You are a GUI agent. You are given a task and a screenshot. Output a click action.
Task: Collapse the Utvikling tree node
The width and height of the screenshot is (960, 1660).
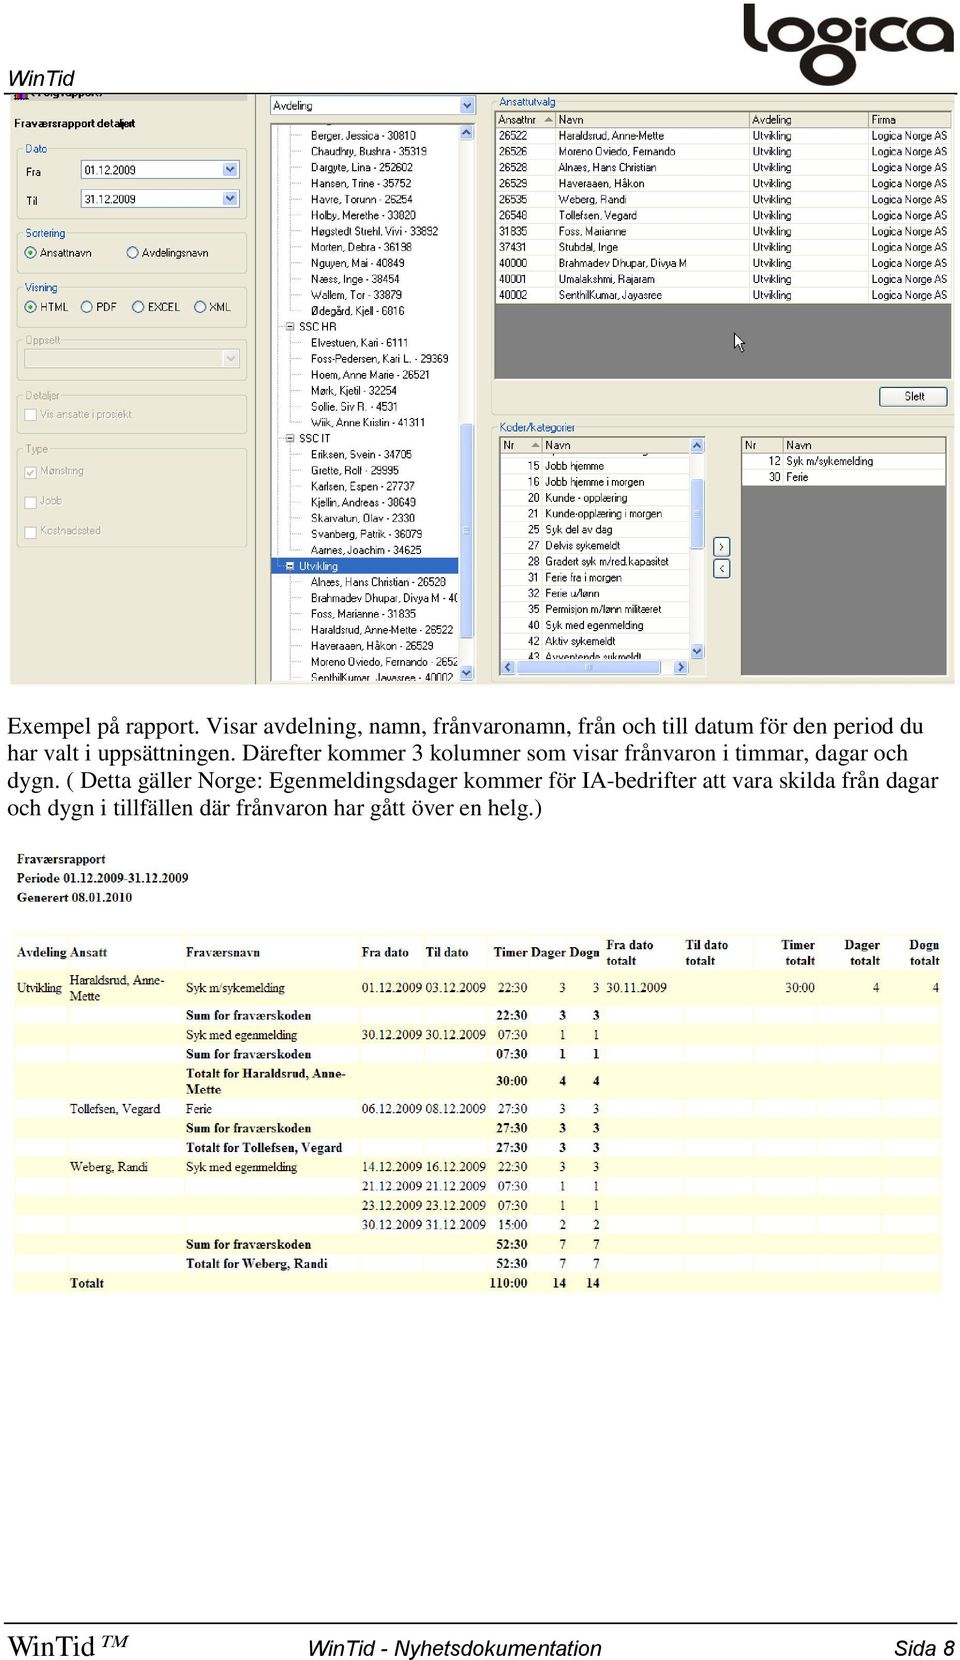[x=290, y=566]
